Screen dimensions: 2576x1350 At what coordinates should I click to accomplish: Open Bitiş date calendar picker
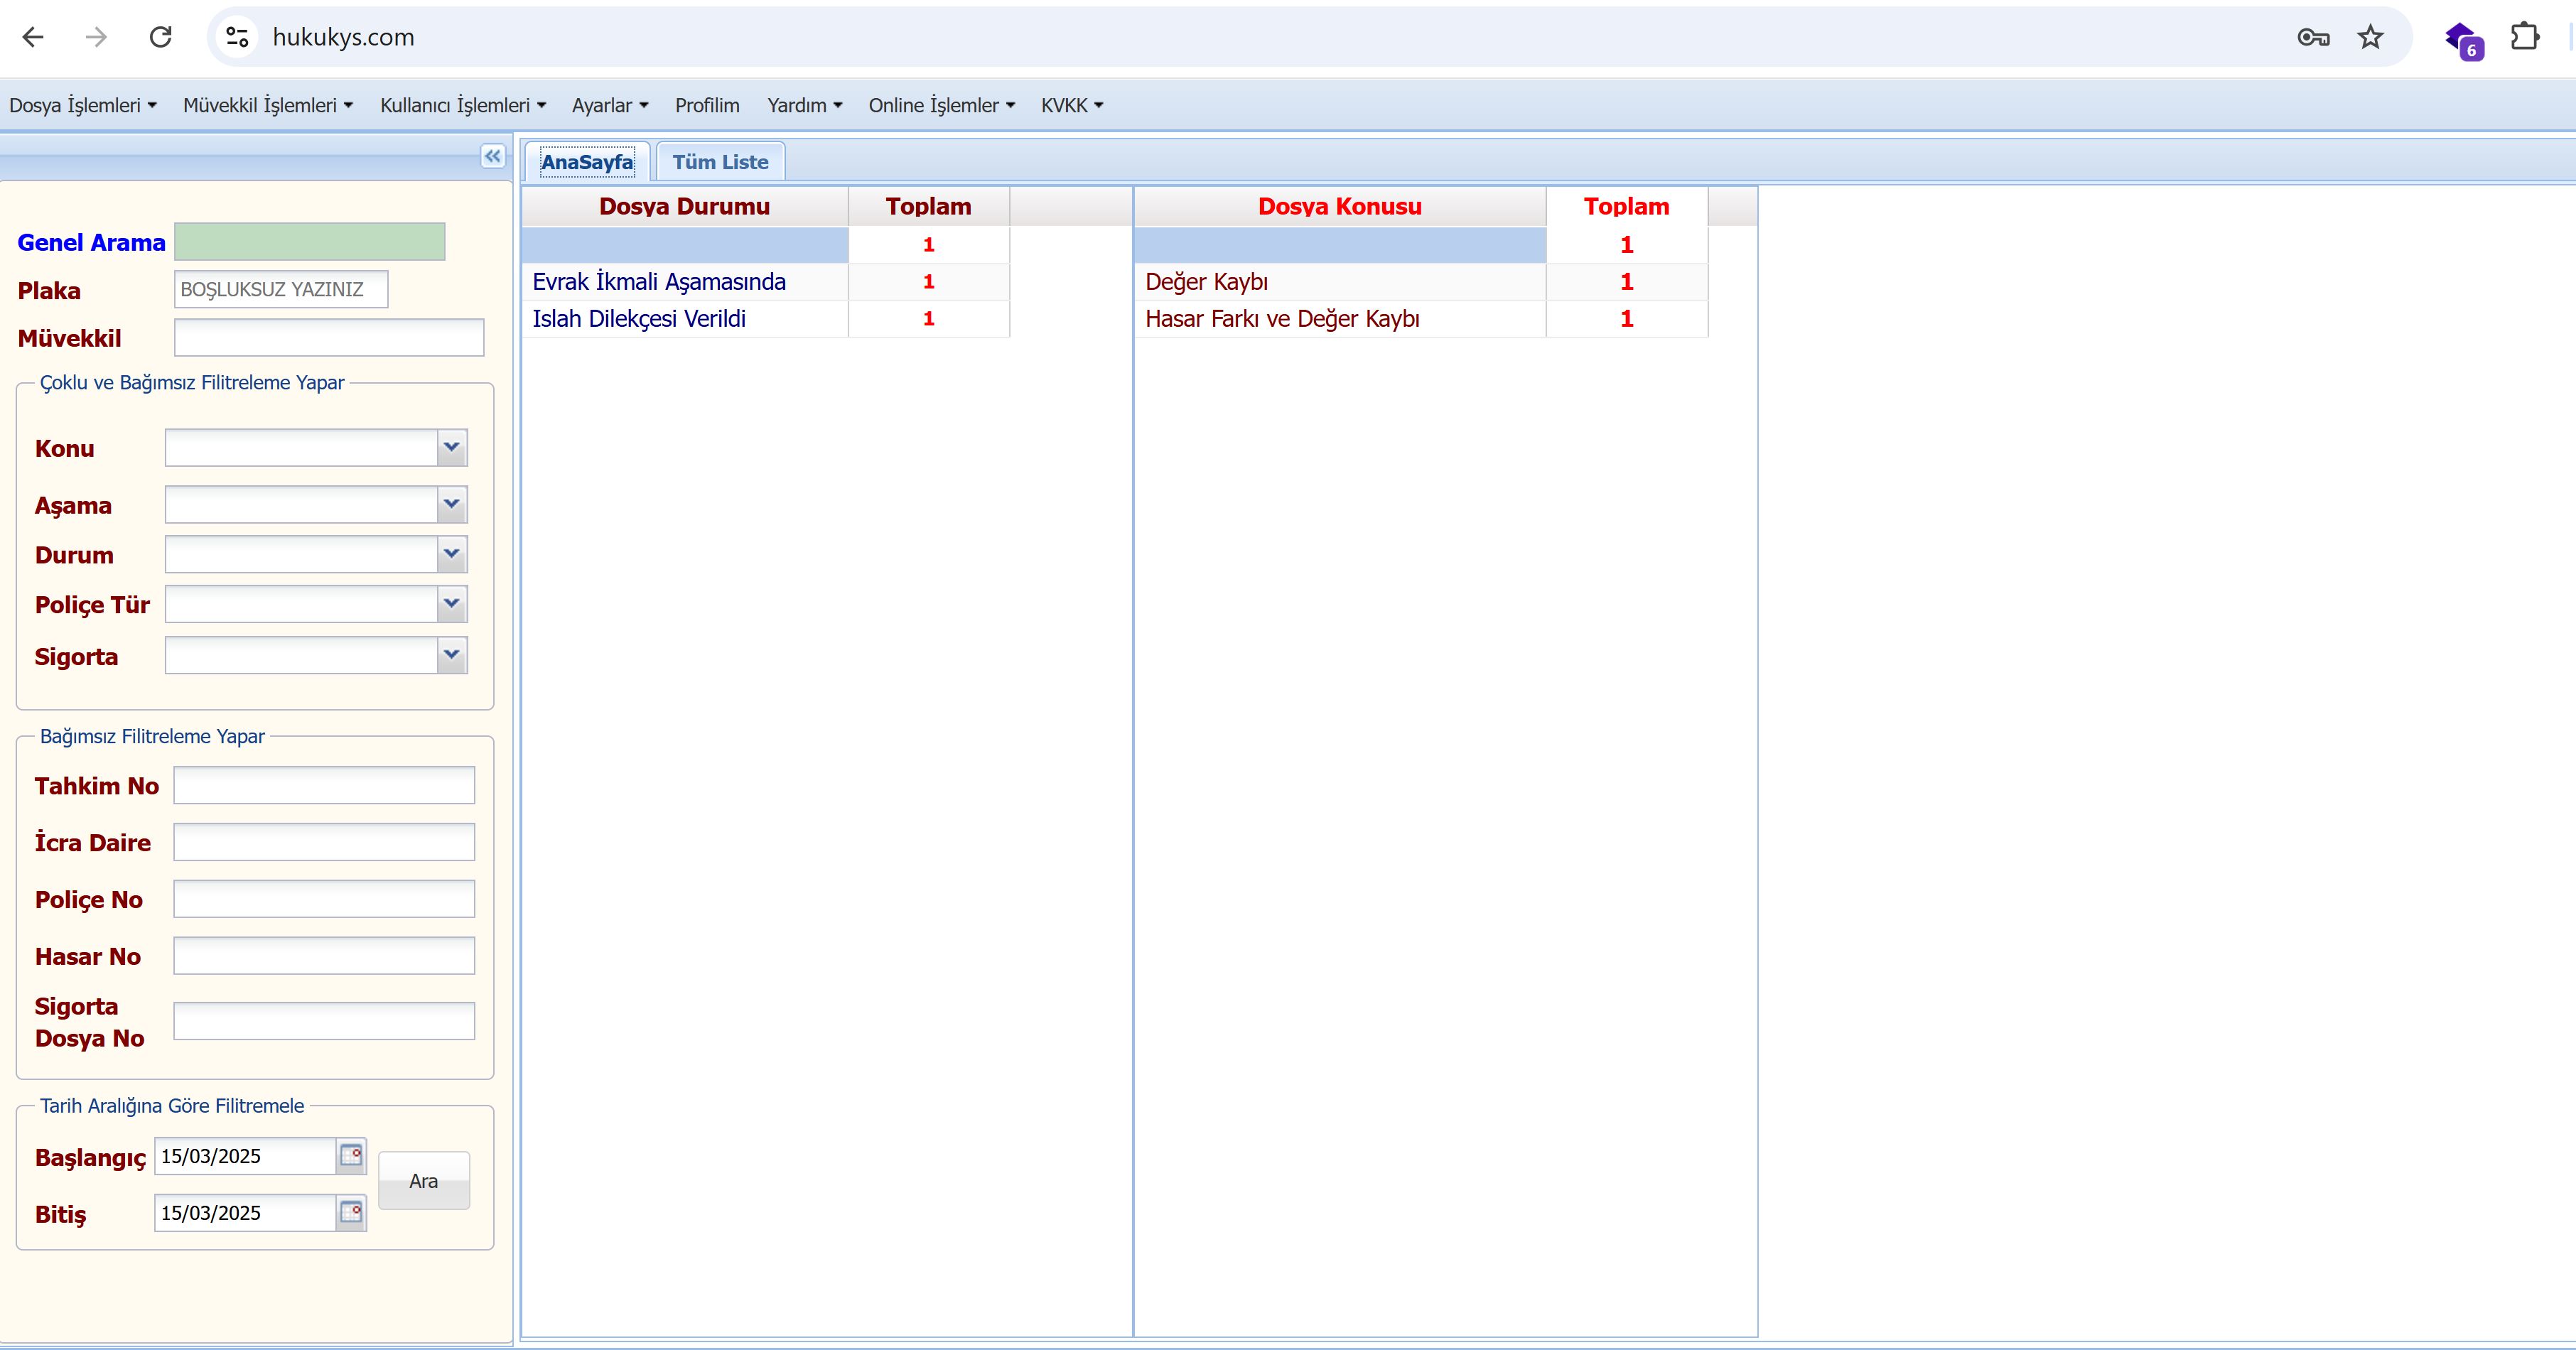(351, 1212)
